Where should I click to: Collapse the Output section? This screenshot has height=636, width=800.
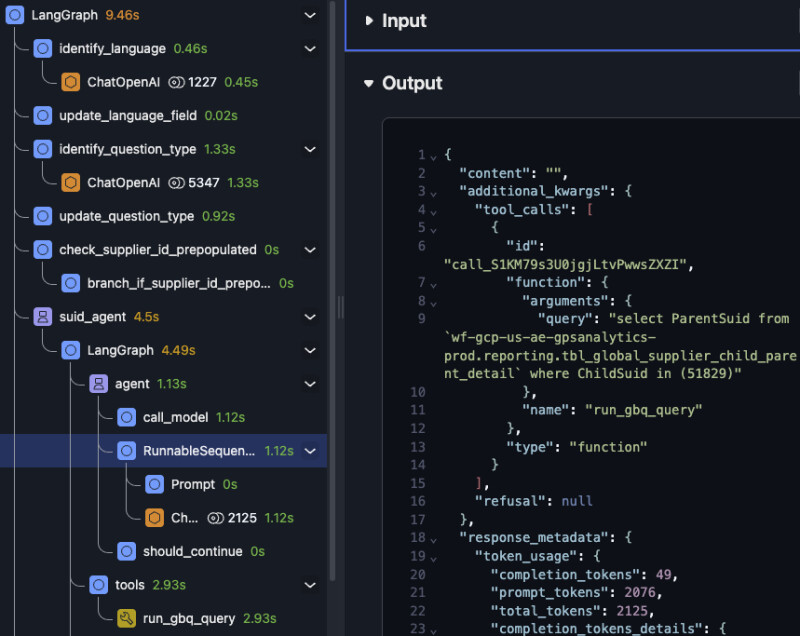pyautogui.click(x=369, y=84)
